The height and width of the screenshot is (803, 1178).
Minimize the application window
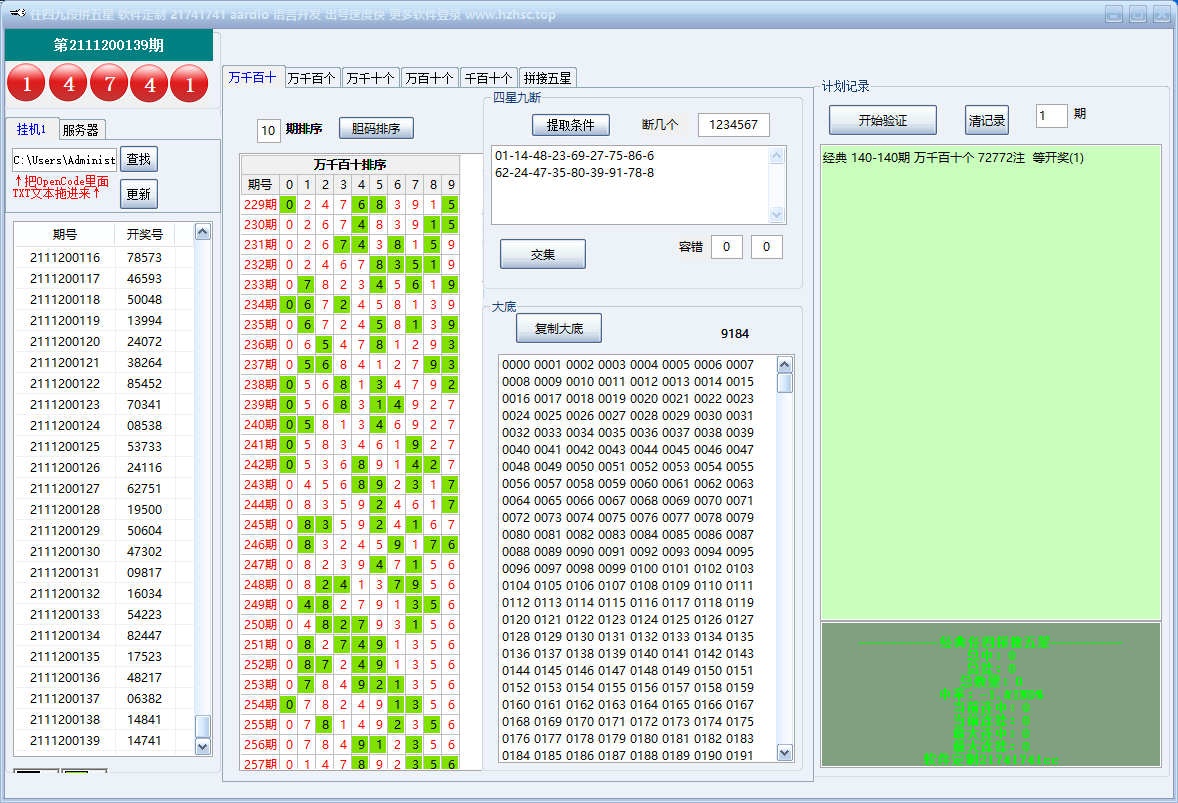pyautogui.click(x=1114, y=14)
